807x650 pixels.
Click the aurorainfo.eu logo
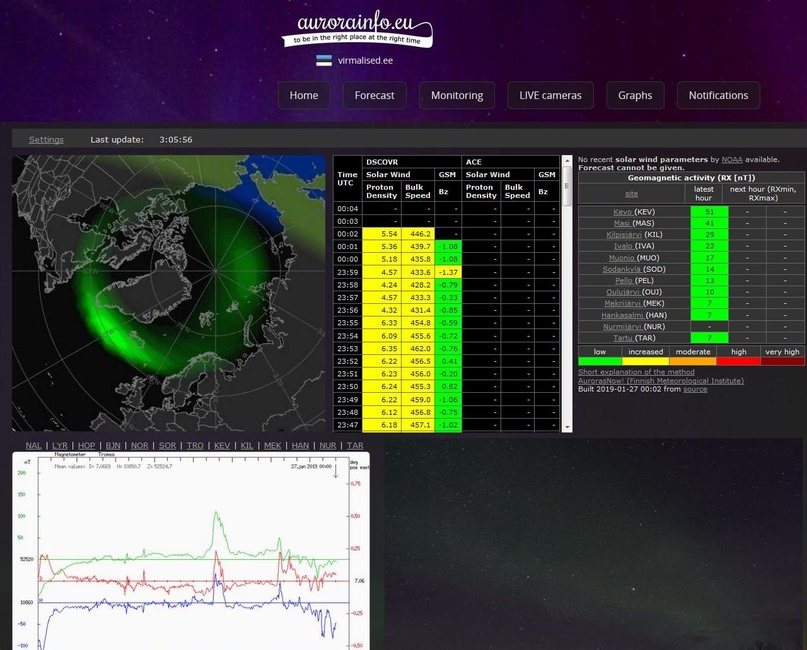tap(357, 29)
